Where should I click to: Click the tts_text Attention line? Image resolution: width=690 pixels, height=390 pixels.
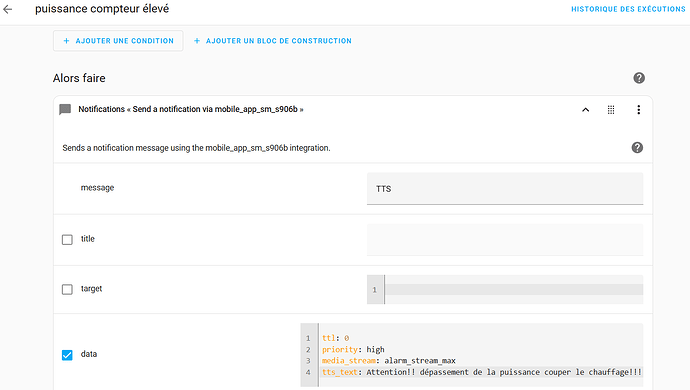[481, 372]
